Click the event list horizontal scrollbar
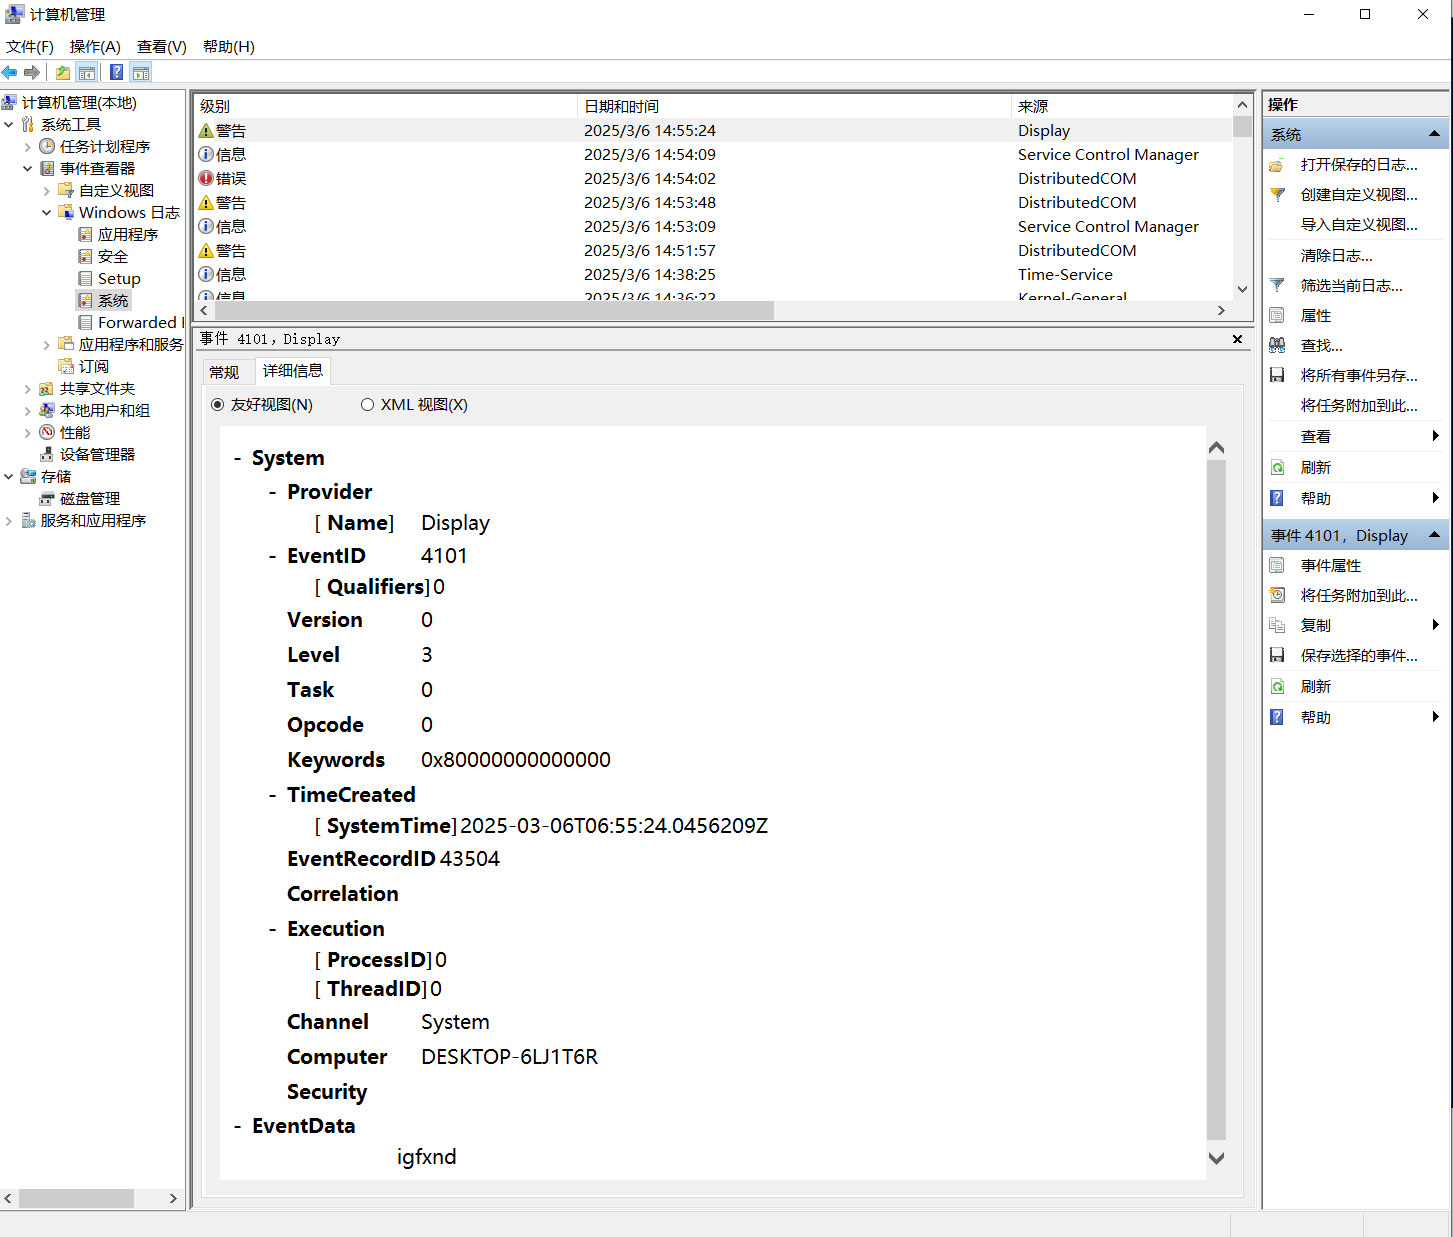This screenshot has height=1237, width=1453. (495, 310)
